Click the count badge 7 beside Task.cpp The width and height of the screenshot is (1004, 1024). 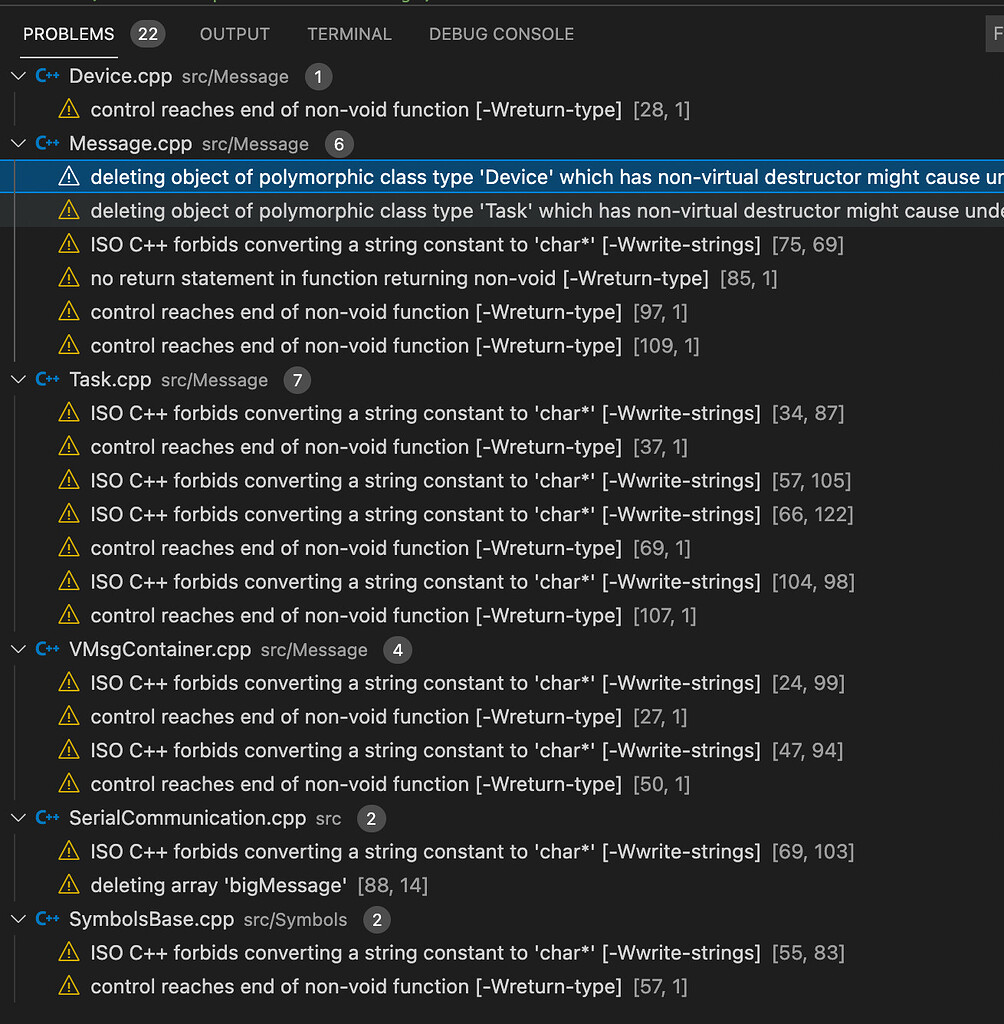297,380
